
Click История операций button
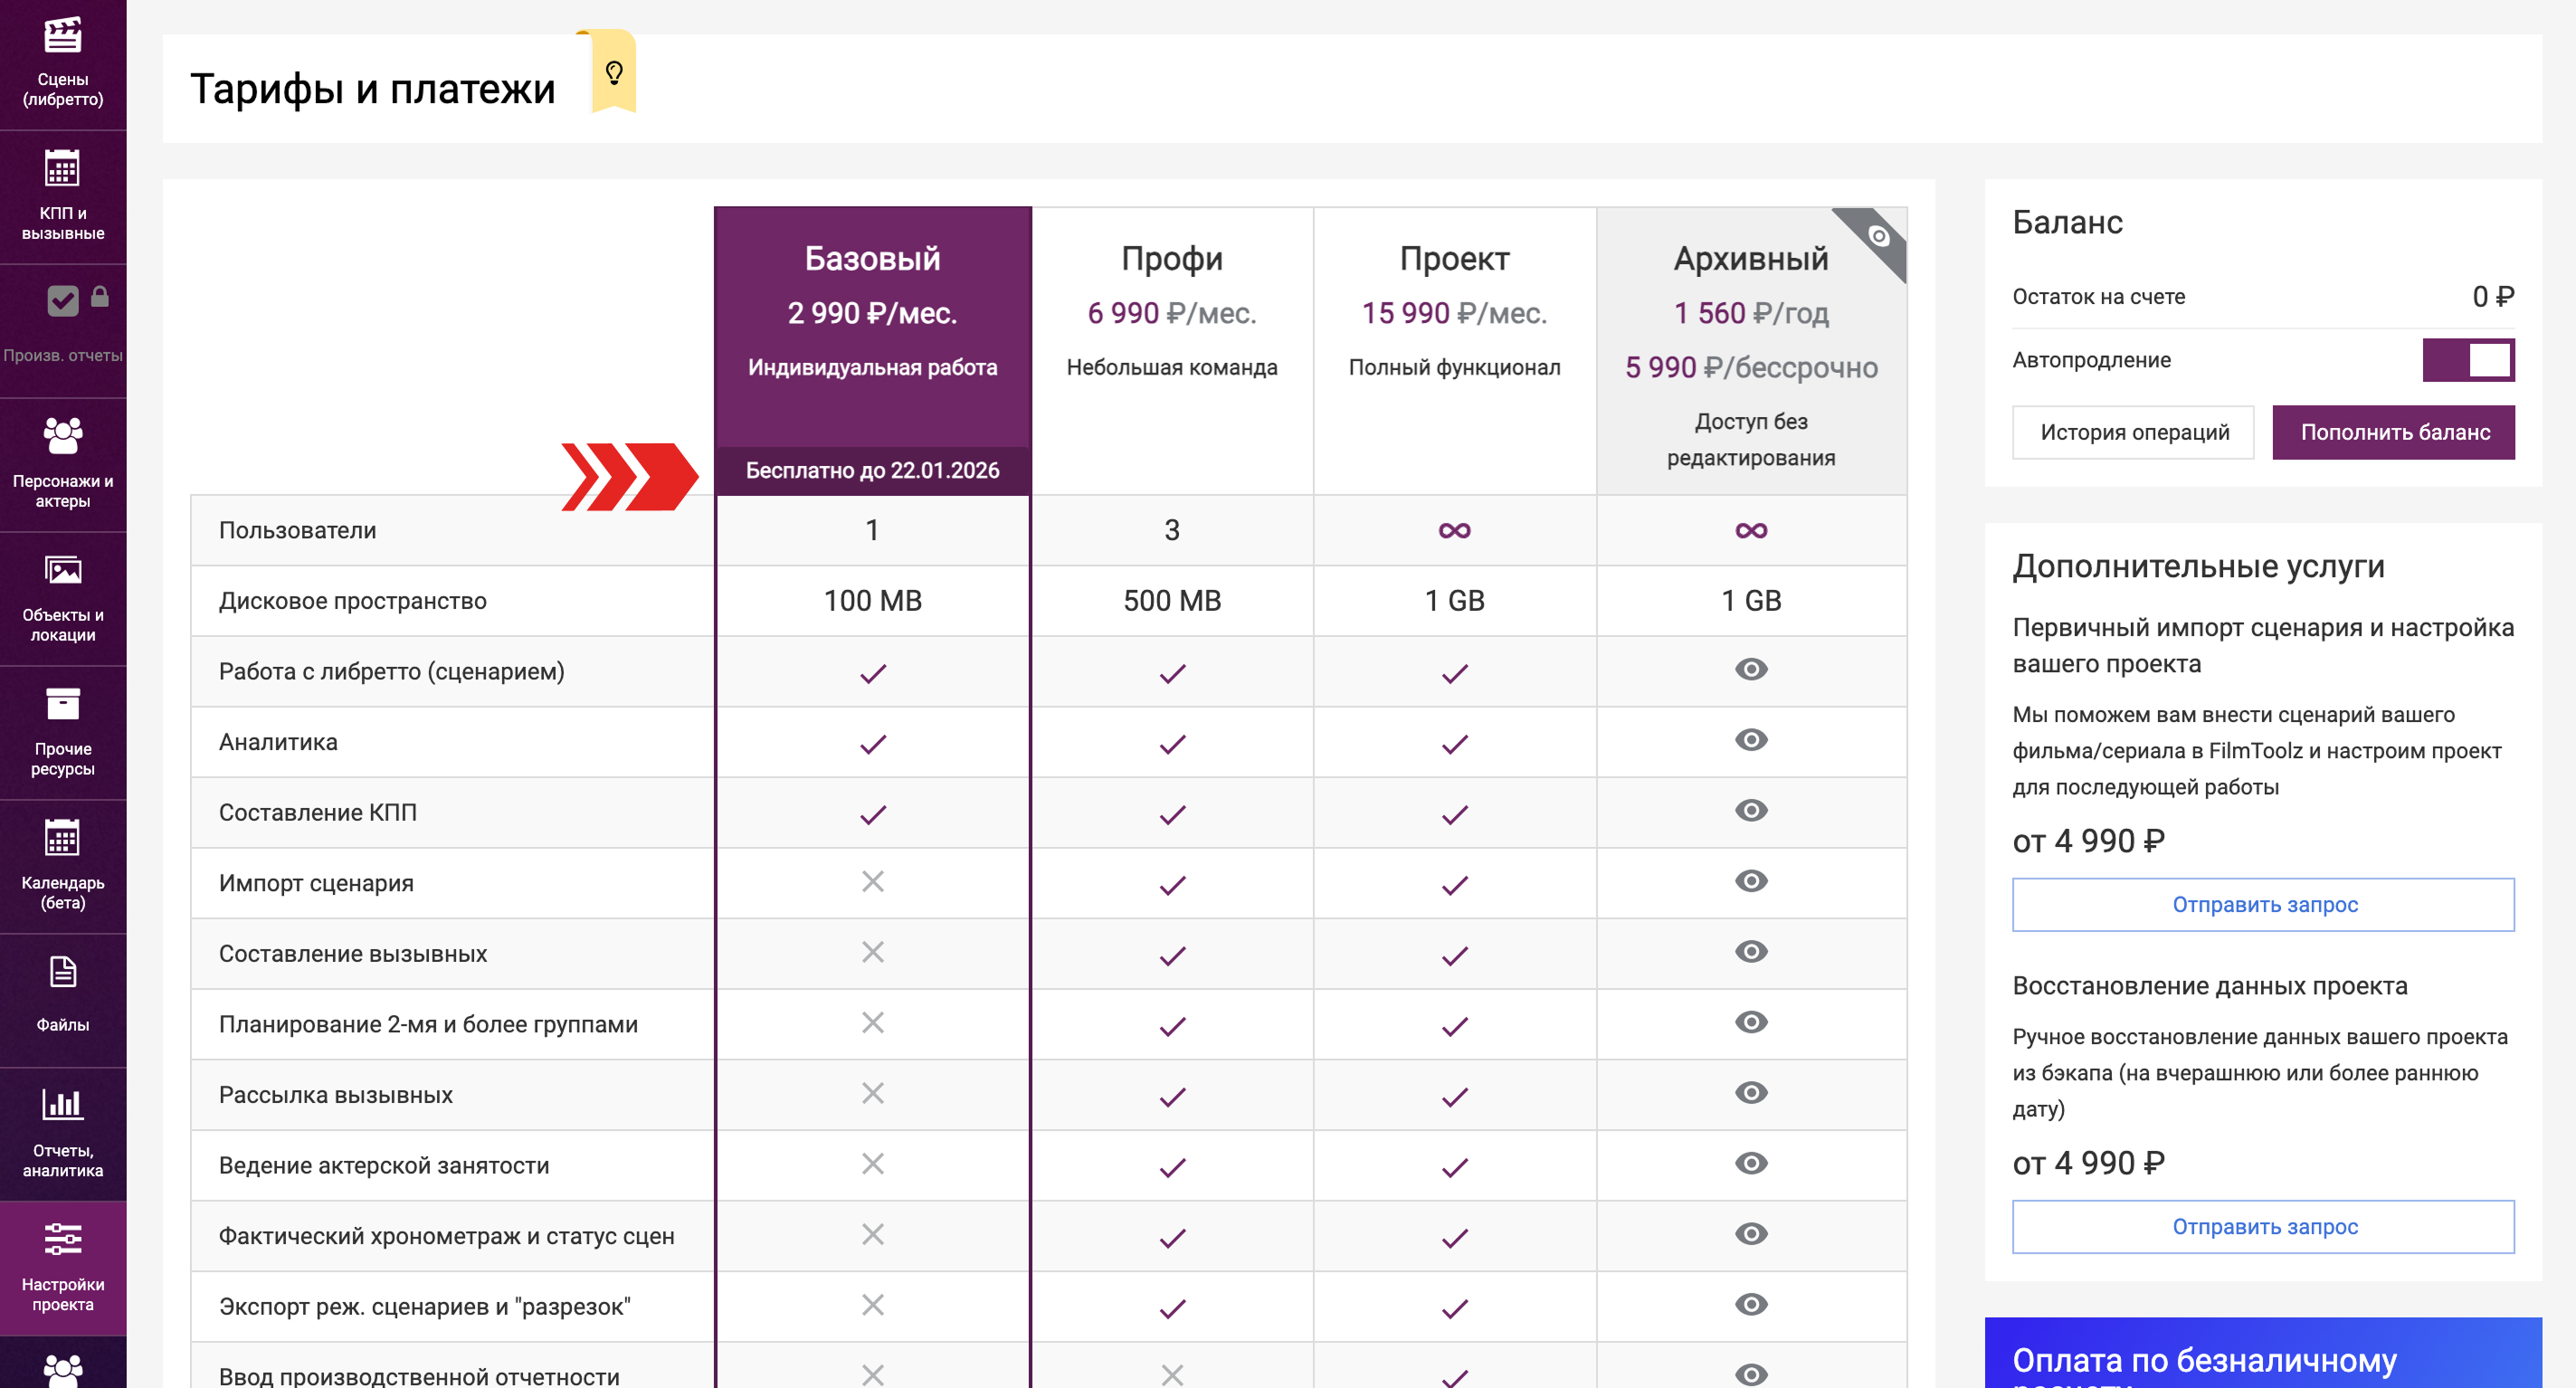tap(2133, 432)
